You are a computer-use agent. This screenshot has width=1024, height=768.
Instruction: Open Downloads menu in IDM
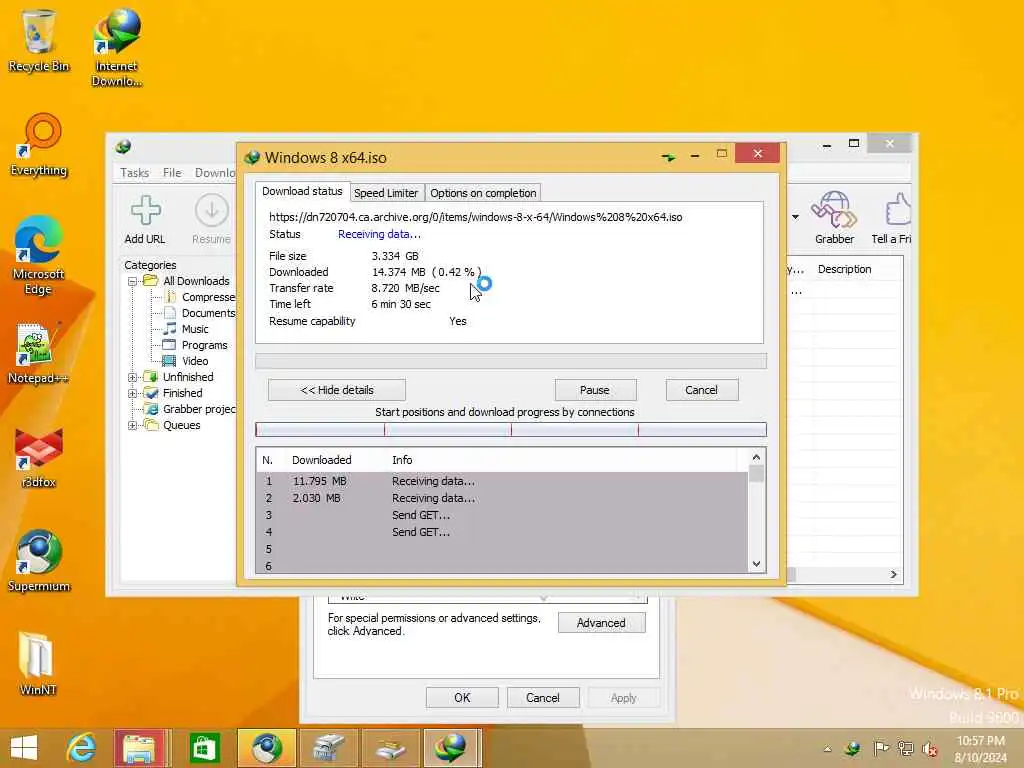pos(215,173)
